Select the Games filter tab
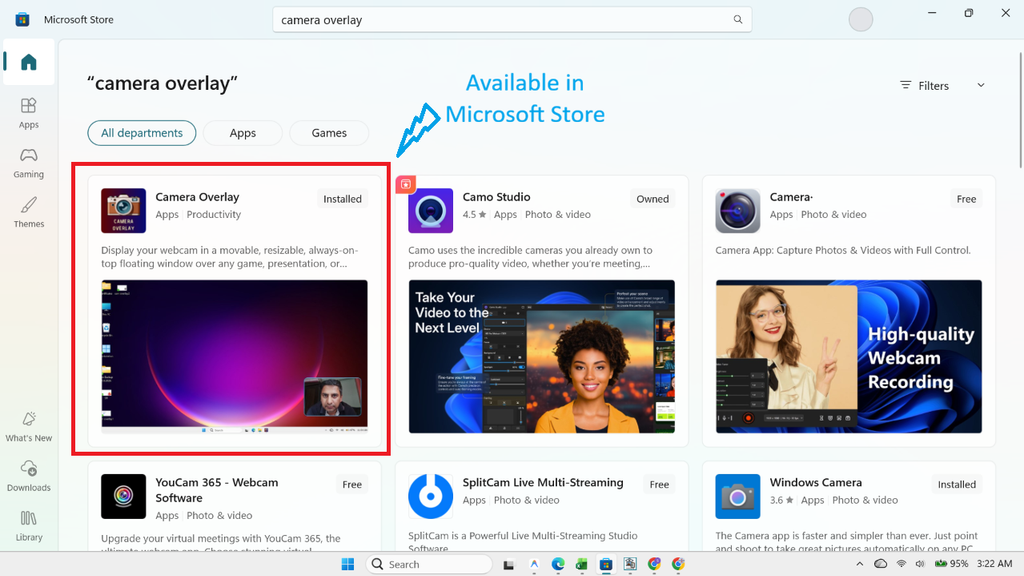Image resolution: width=1024 pixels, height=576 pixels. [329, 133]
